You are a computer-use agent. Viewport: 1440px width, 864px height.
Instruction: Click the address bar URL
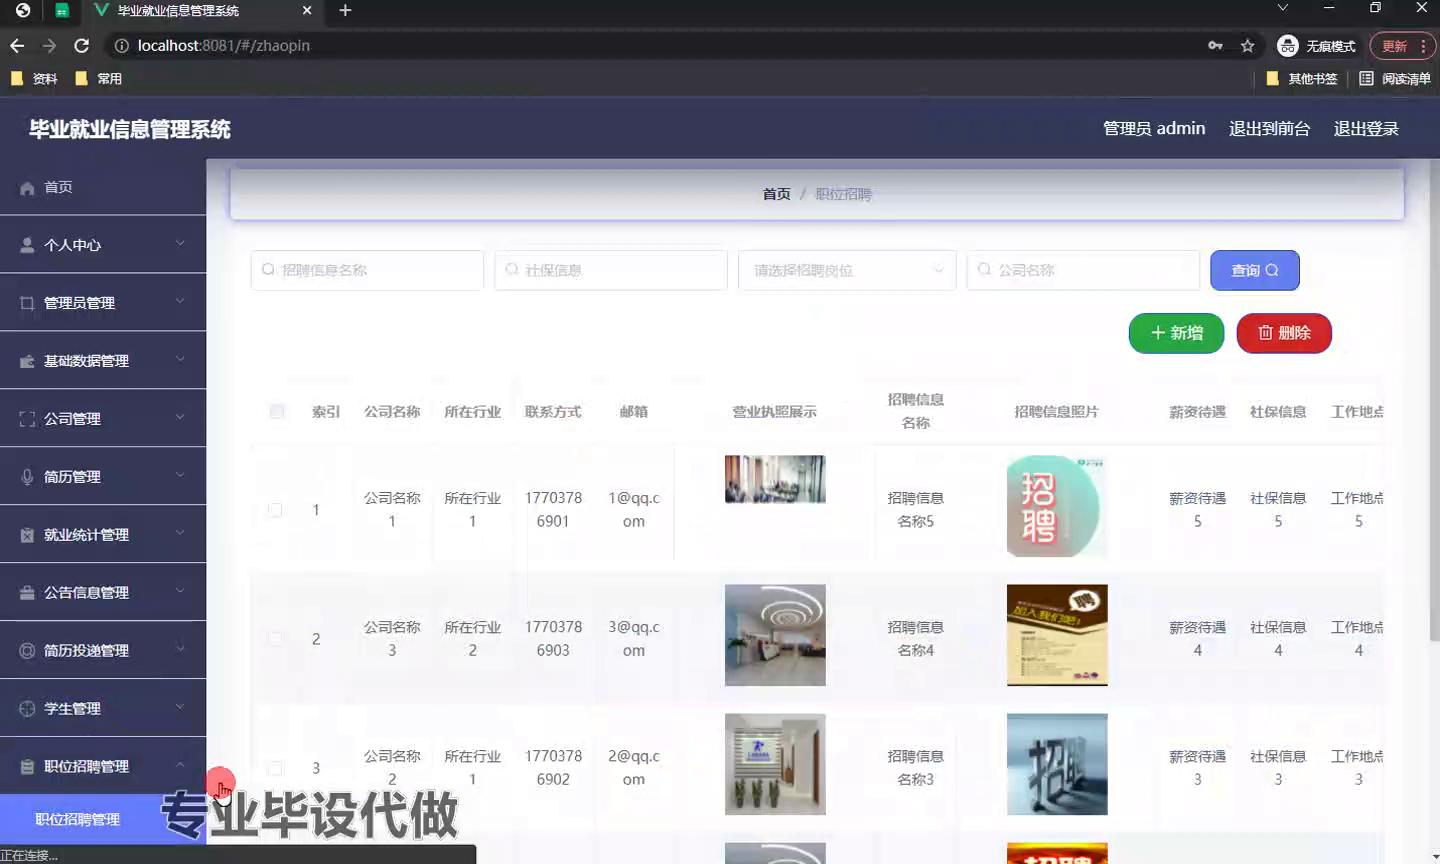point(223,46)
